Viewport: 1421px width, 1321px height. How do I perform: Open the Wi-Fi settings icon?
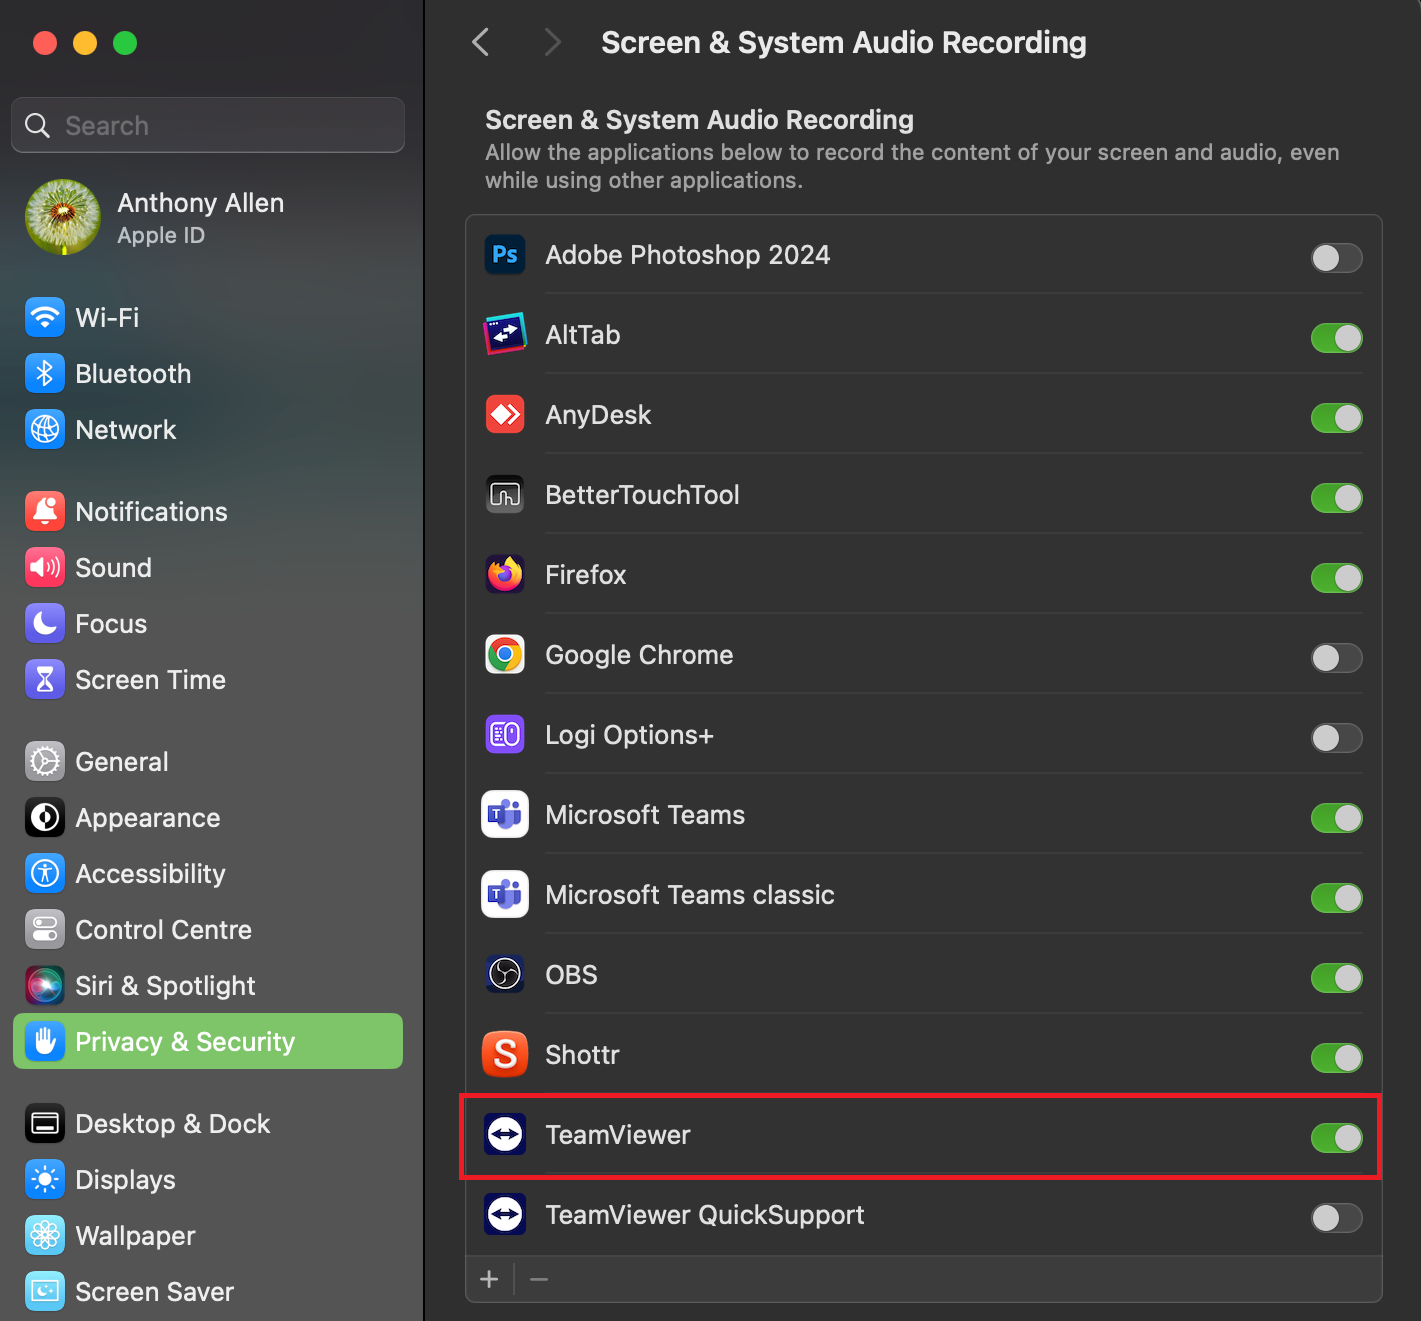[x=45, y=317]
